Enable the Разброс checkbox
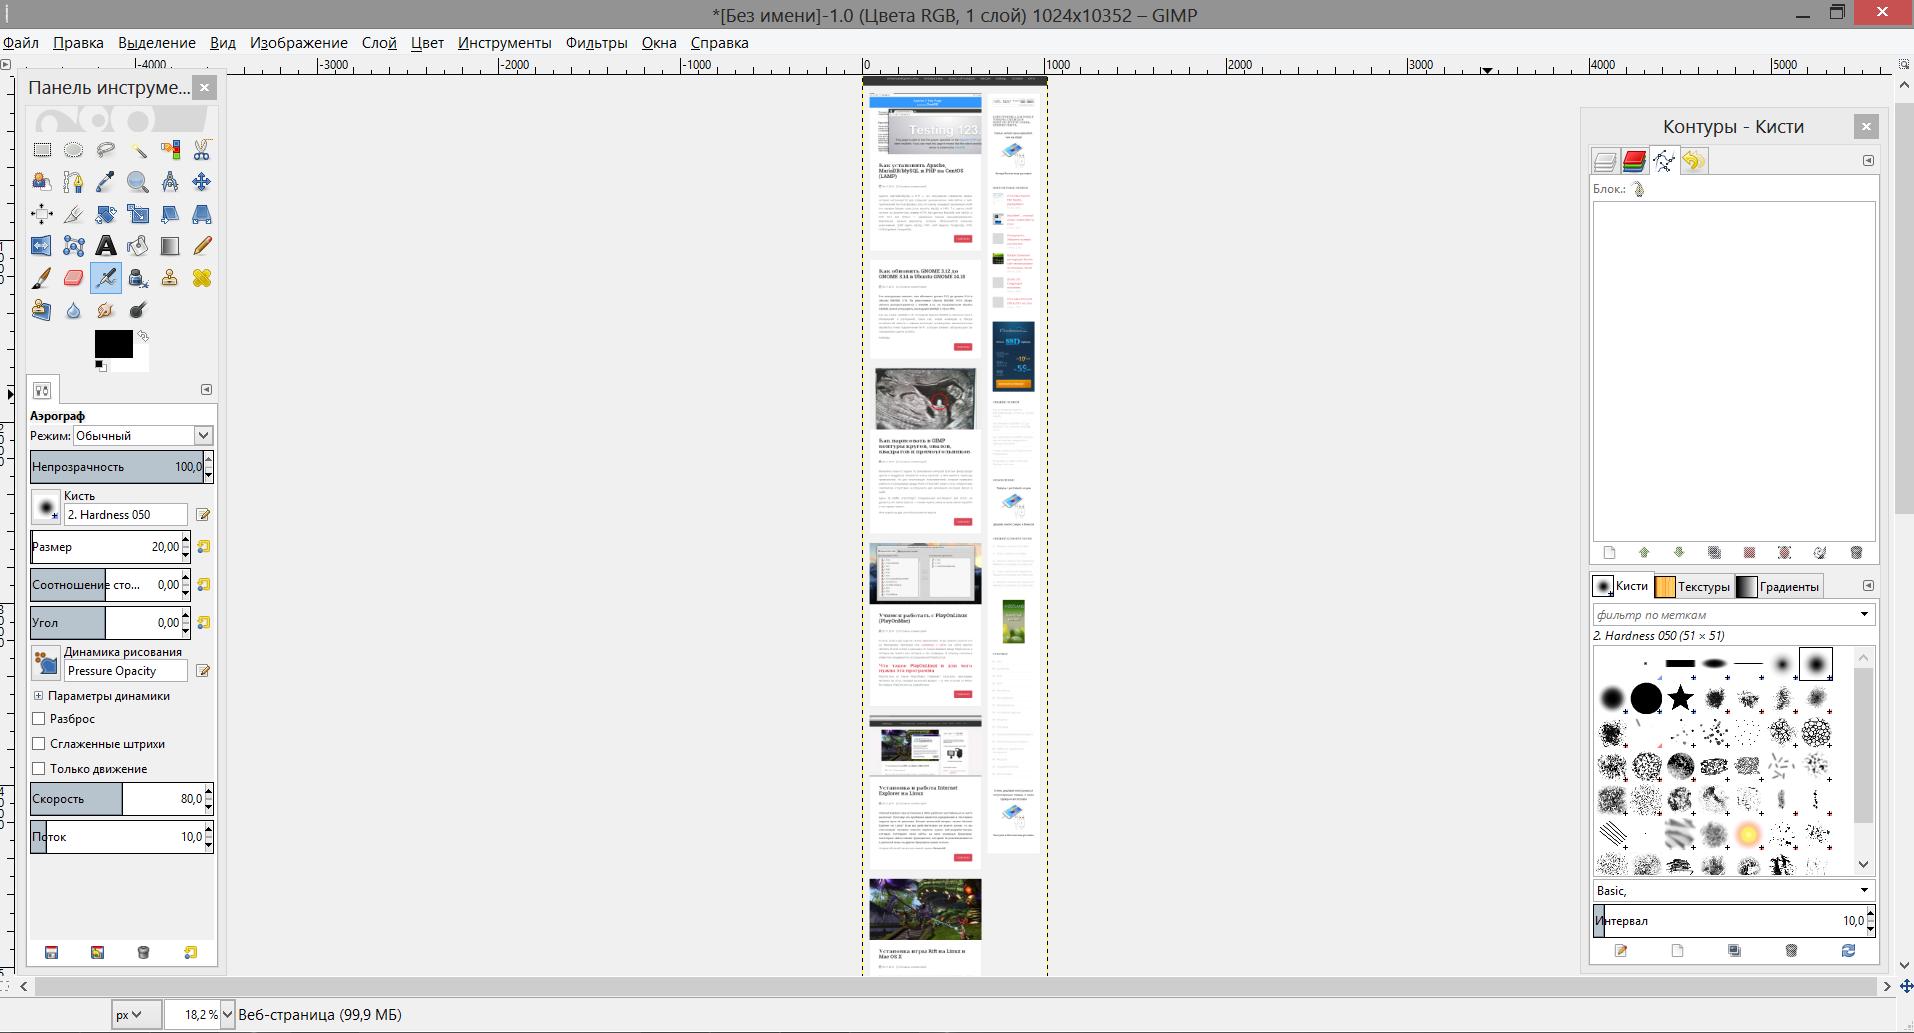The image size is (1914, 1033). [x=39, y=719]
